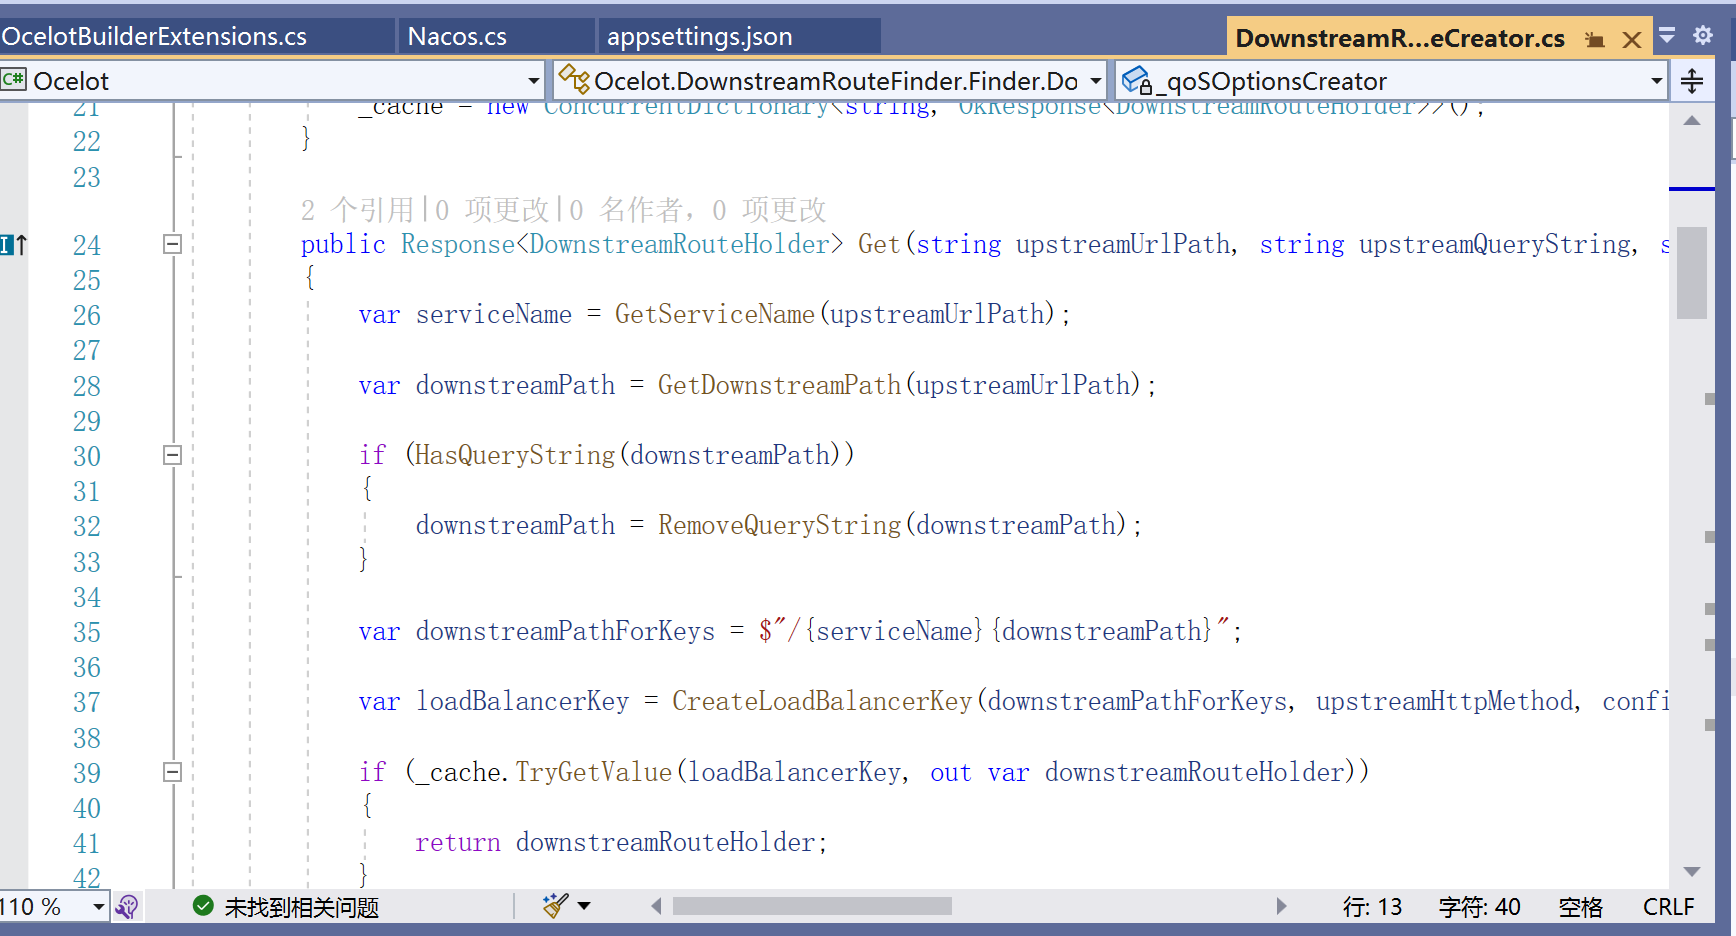Run Code Cleanup with broom icon
Screen dimensions: 1736x936
tap(556, 906)
